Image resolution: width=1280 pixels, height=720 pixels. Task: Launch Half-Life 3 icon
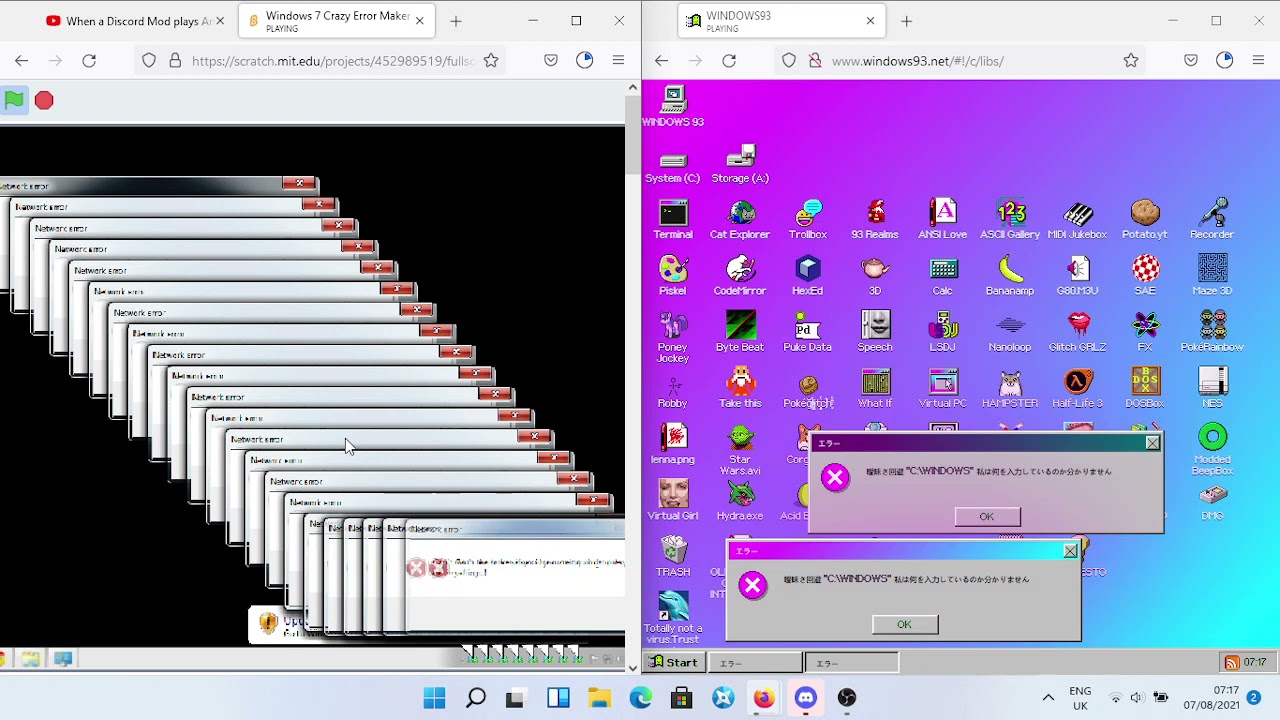1077,389
